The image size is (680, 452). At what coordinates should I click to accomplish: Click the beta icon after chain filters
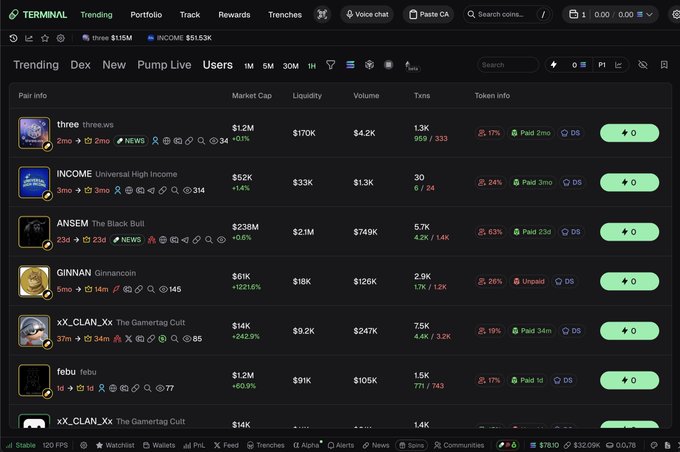(411, 66)
